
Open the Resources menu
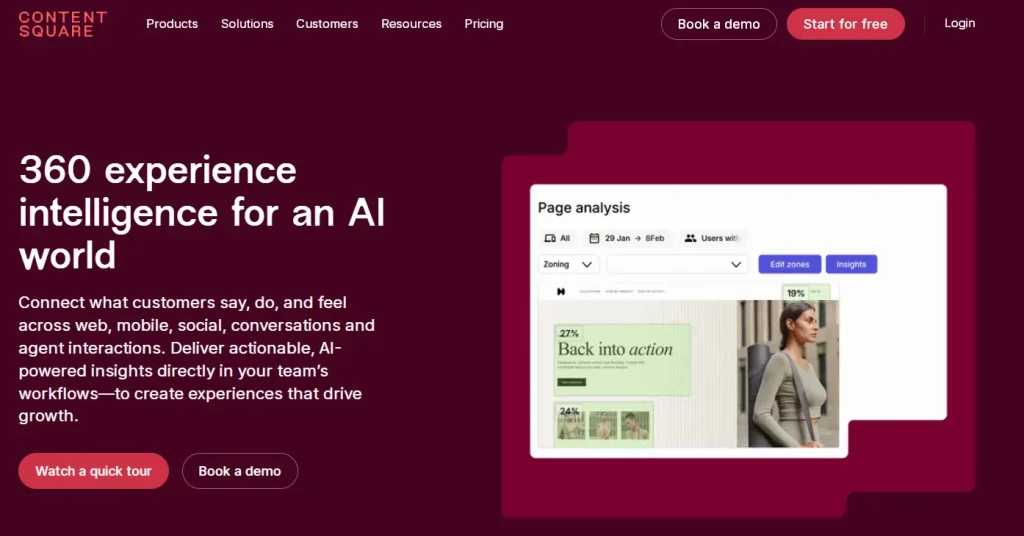click(411, 24)
